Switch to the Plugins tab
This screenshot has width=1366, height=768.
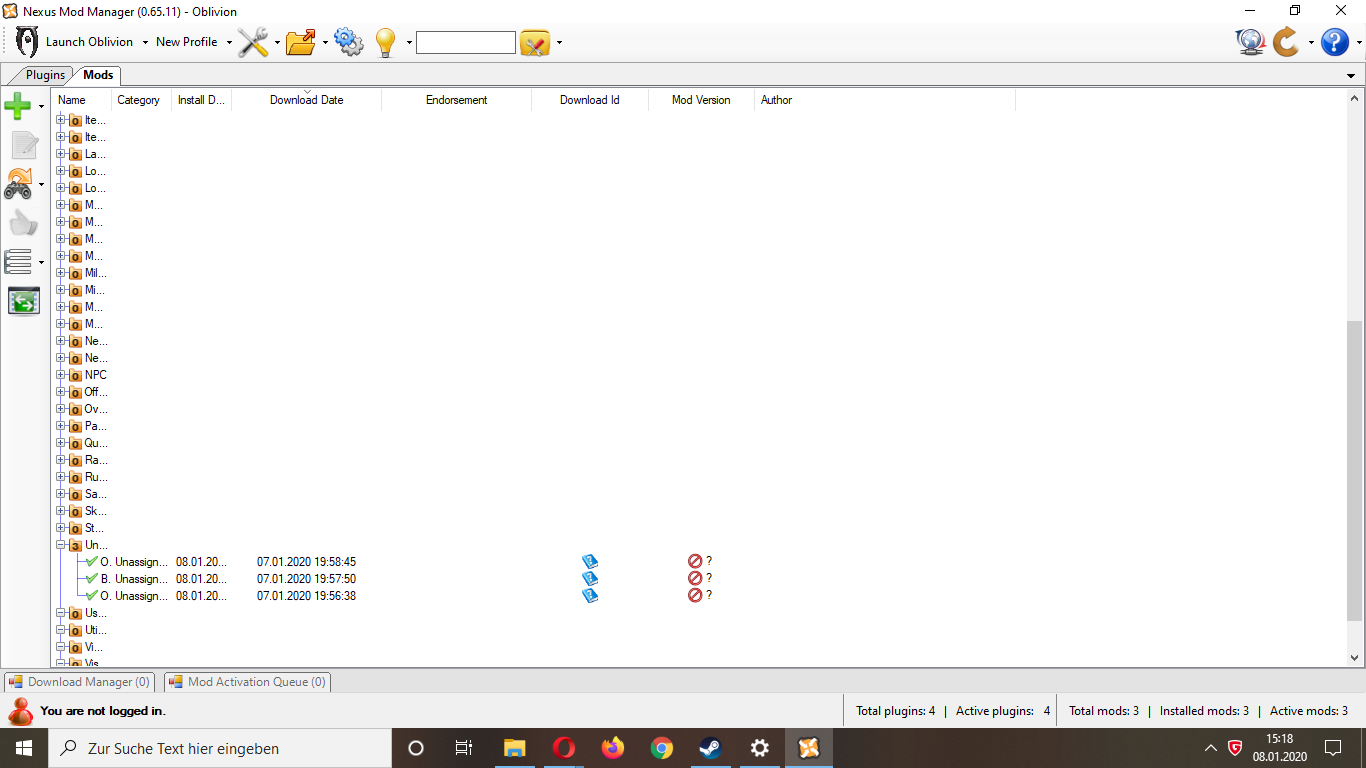pyautogui.click(x=44, y=75)
